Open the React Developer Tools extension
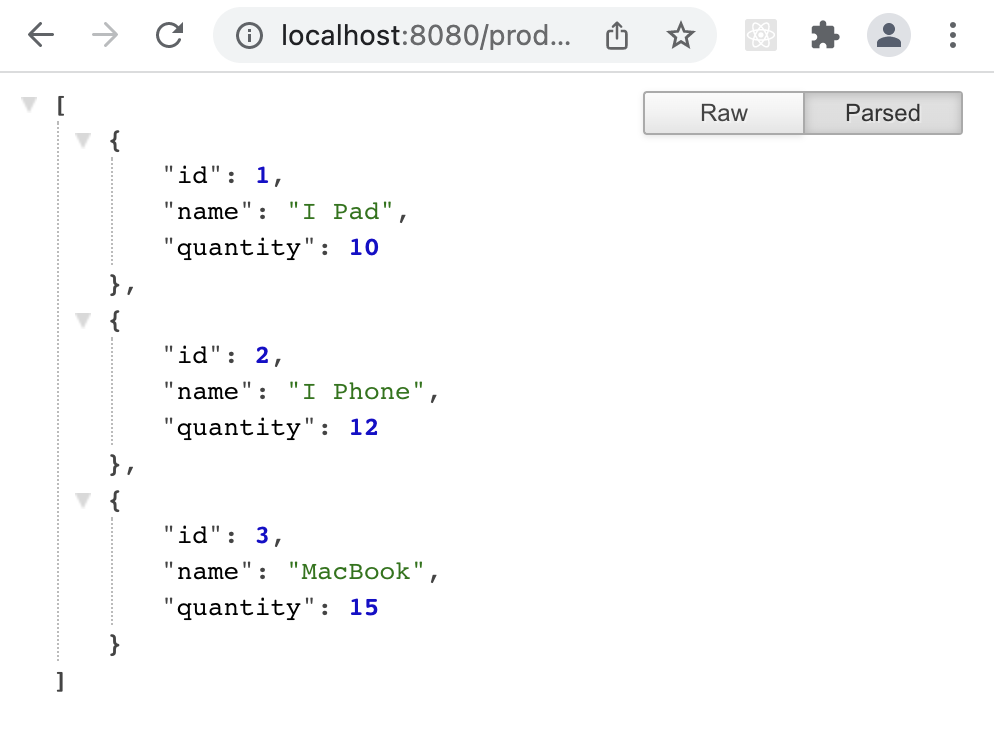 [x=761, y=35]
